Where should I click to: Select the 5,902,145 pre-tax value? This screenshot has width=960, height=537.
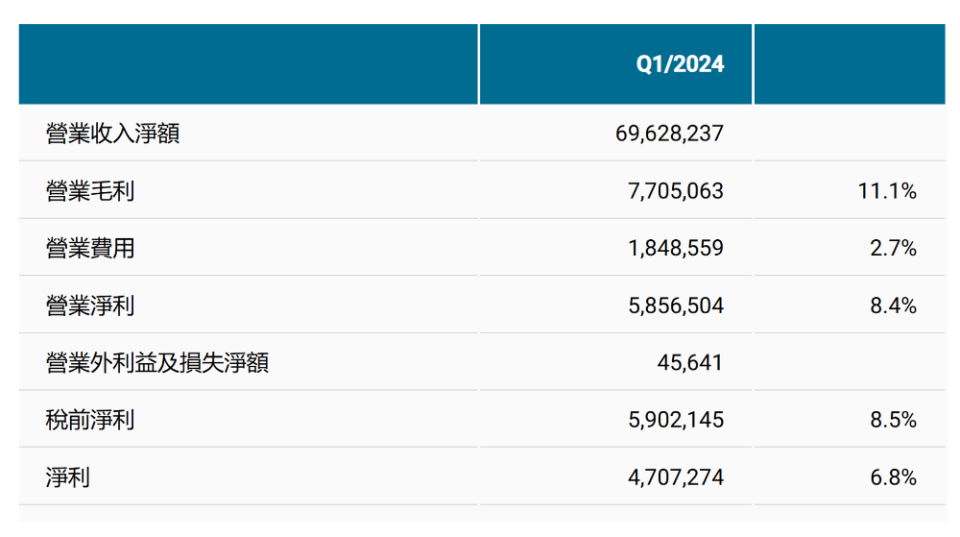pyautogui.click(x=676, y=420)
